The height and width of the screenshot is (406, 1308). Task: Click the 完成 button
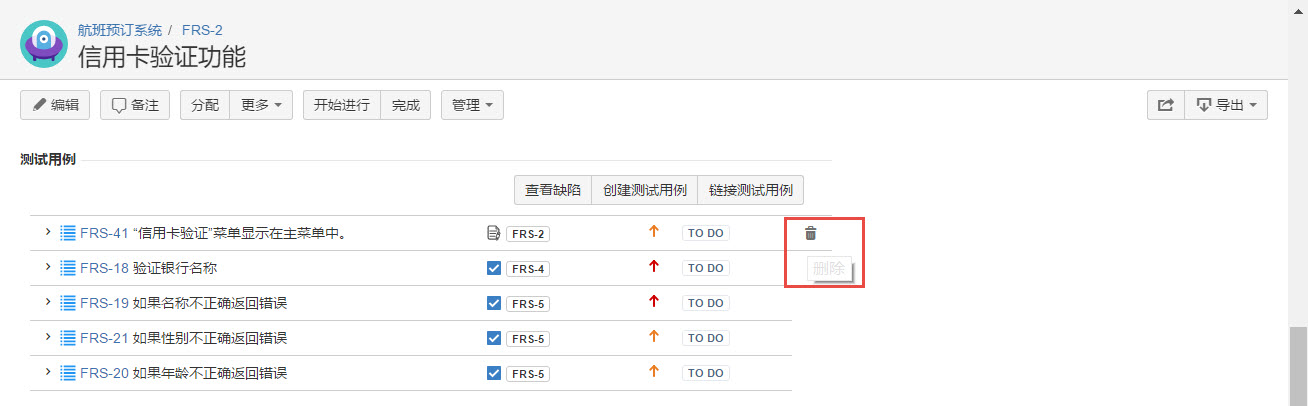406,105
